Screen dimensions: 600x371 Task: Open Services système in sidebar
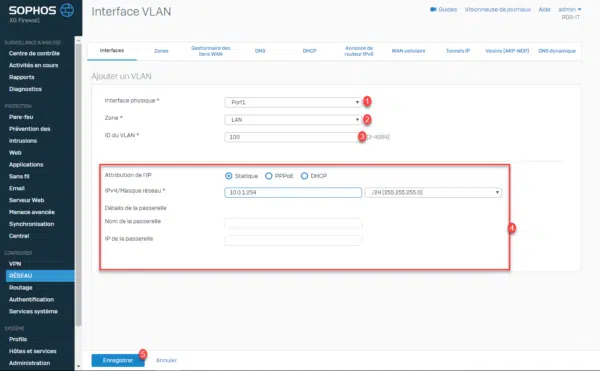pos(33,311)
